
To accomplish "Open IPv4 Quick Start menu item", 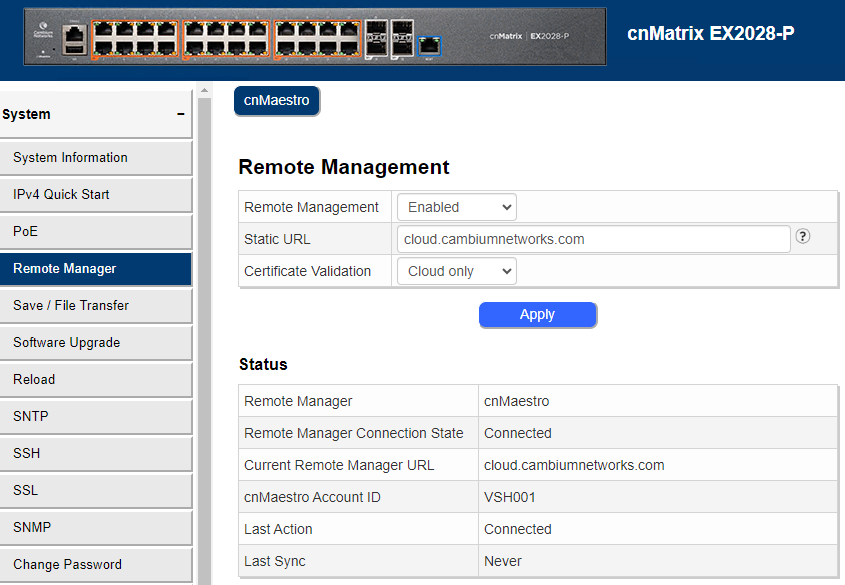I will [96, 194].
